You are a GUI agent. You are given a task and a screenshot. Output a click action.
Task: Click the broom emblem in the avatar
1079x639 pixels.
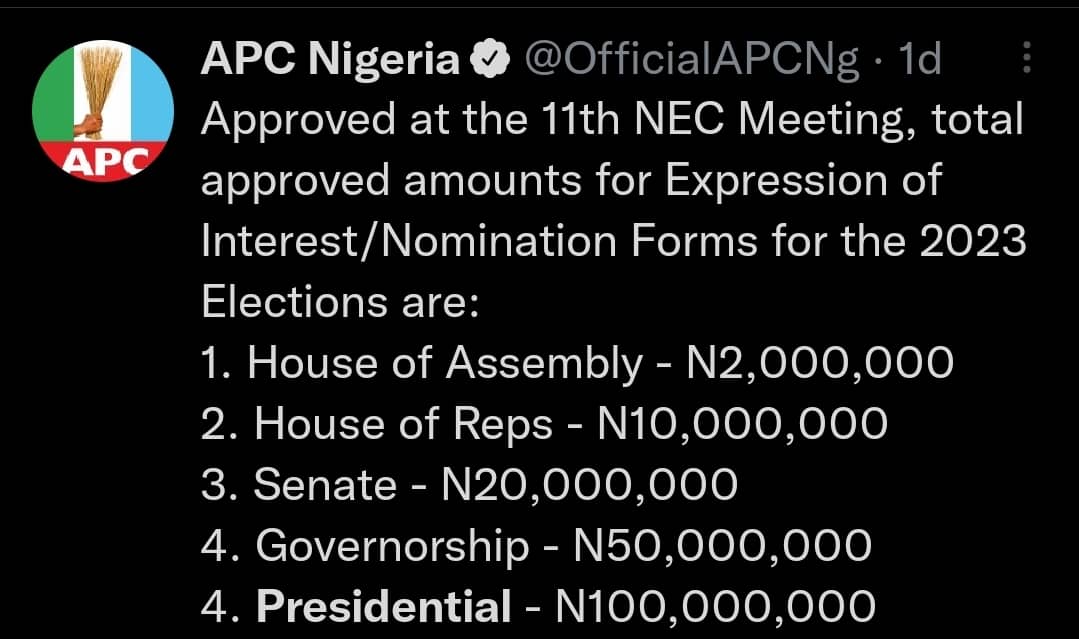coord(102,92)
